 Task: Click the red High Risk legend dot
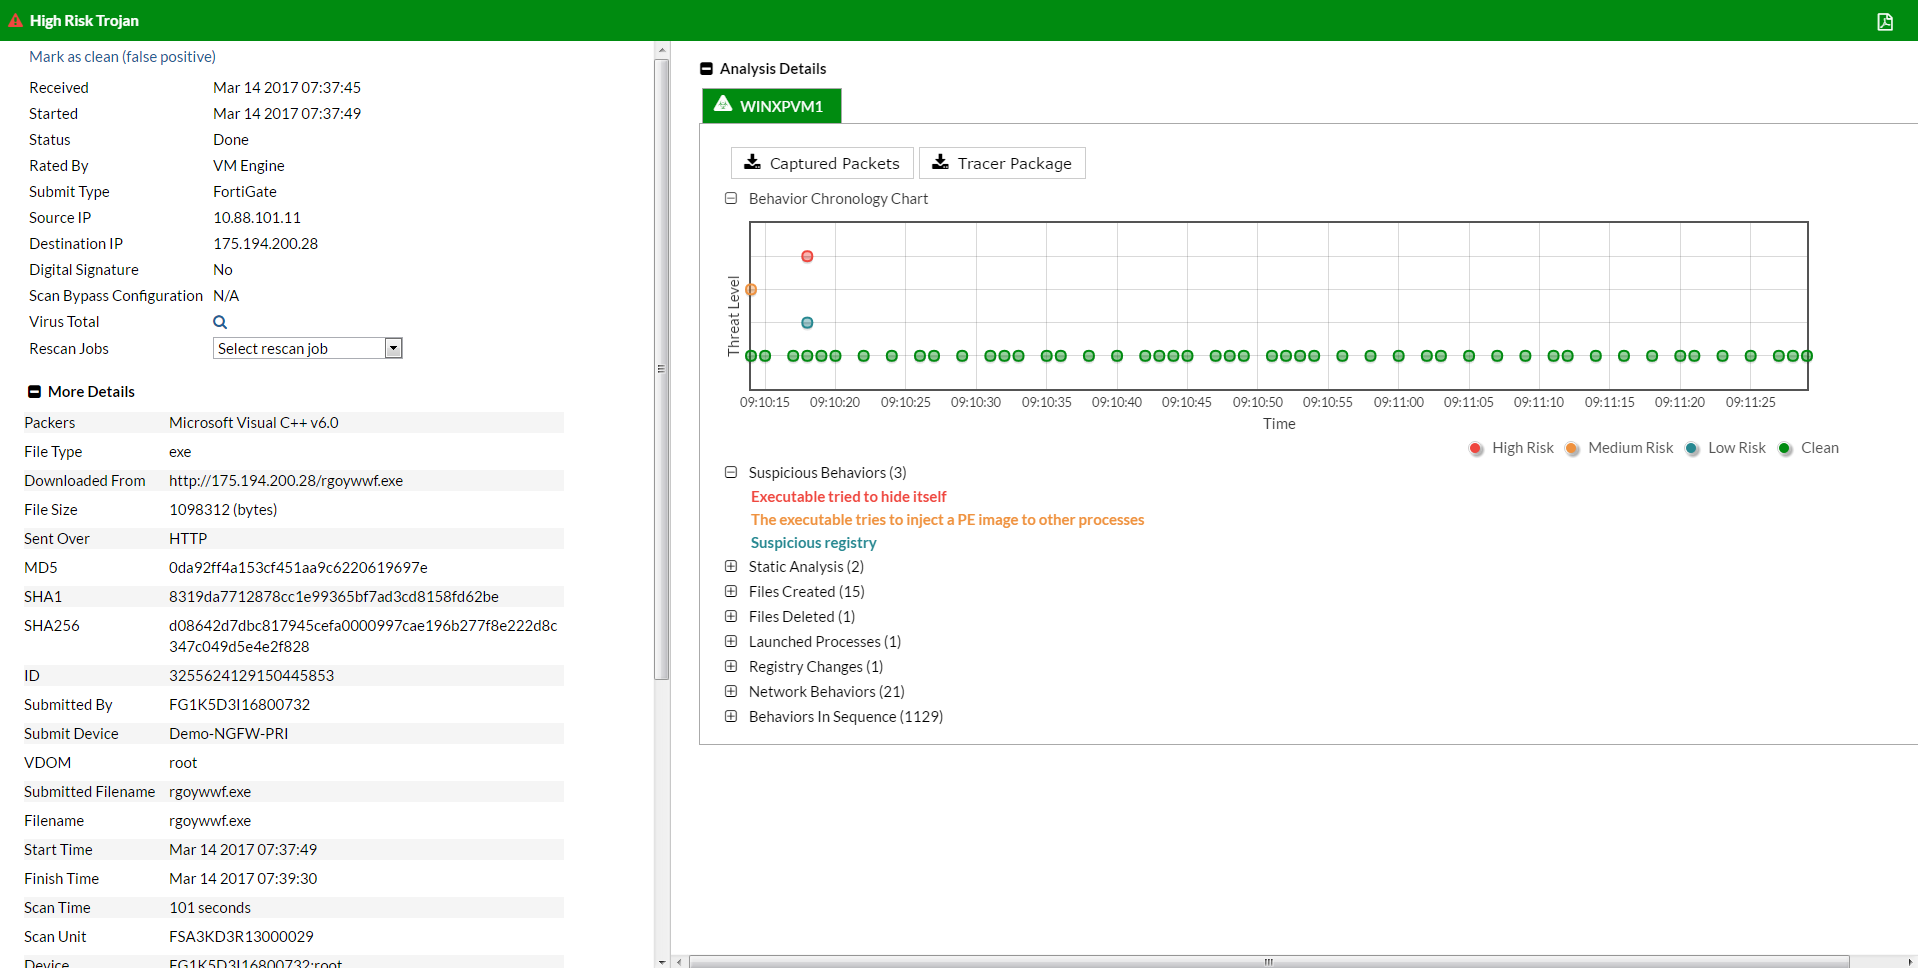click(x=1475, y=448)
